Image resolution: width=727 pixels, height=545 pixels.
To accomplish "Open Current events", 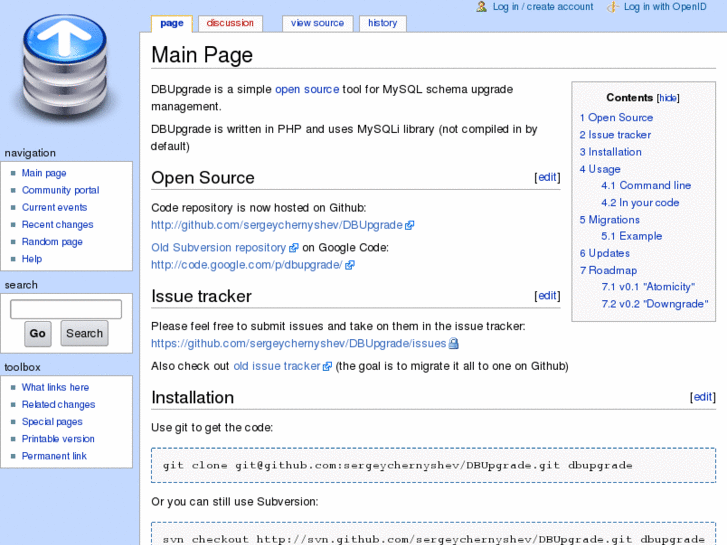I will 54,207.
